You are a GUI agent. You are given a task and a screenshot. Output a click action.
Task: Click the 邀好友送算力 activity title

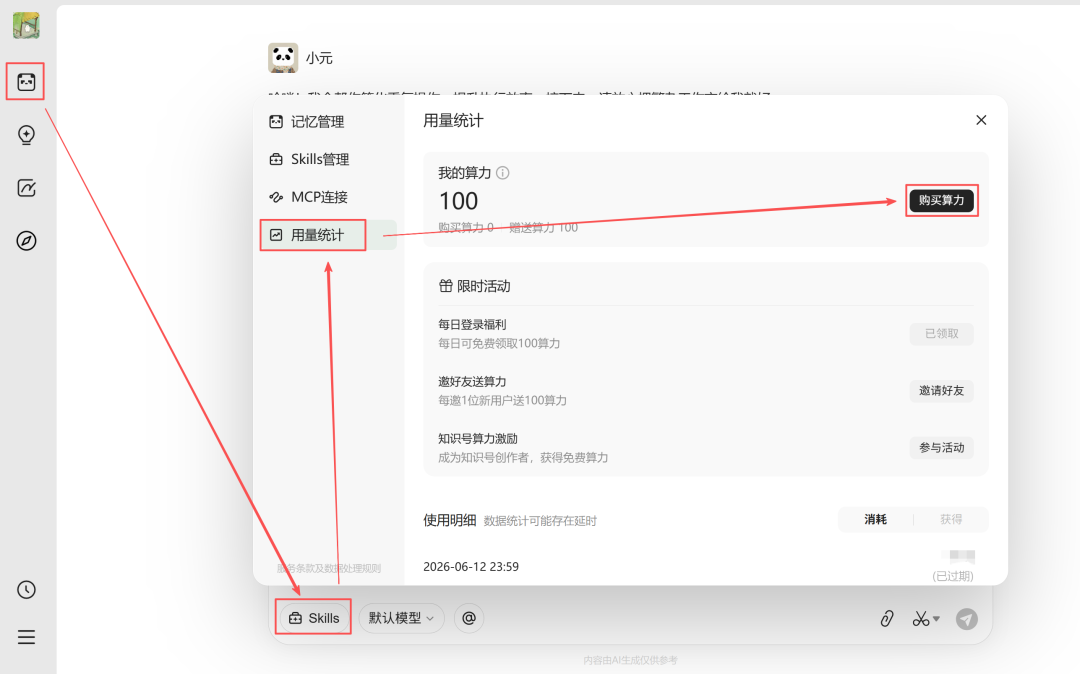[x=472, y=381]
